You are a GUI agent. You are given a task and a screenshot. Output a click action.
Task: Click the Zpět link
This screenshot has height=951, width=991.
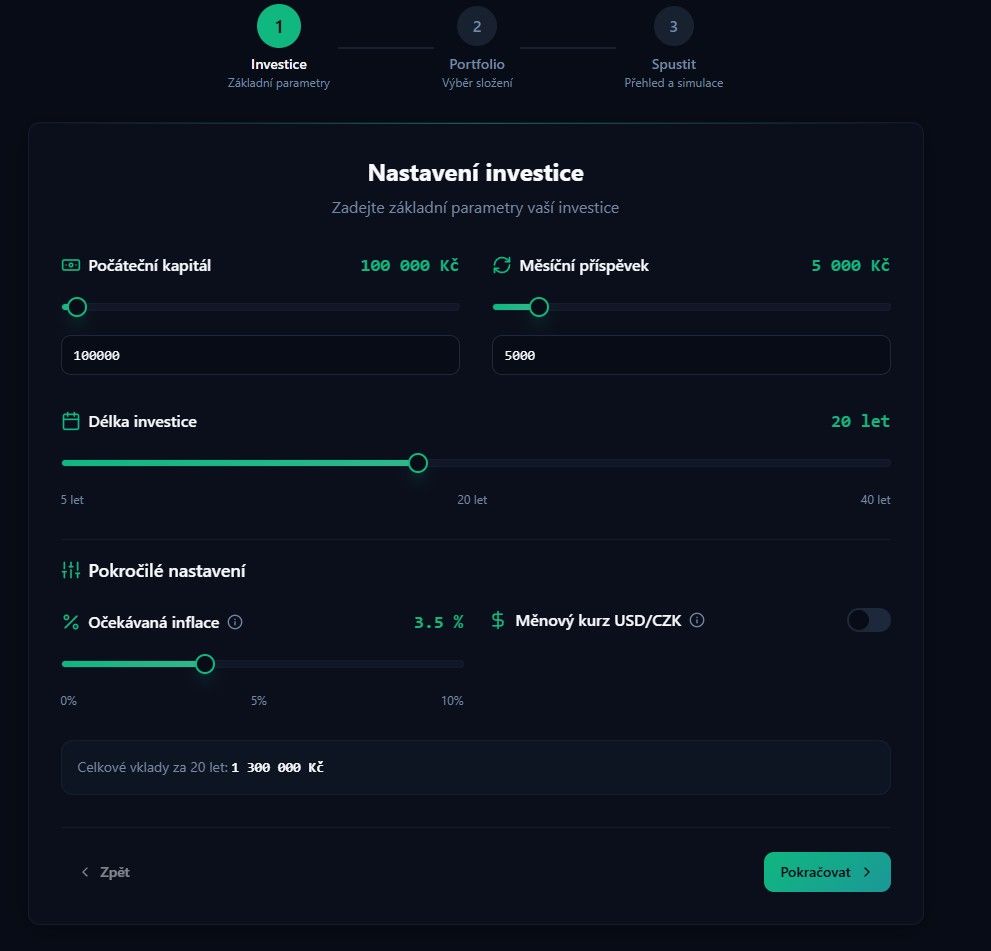click(105, 871)
